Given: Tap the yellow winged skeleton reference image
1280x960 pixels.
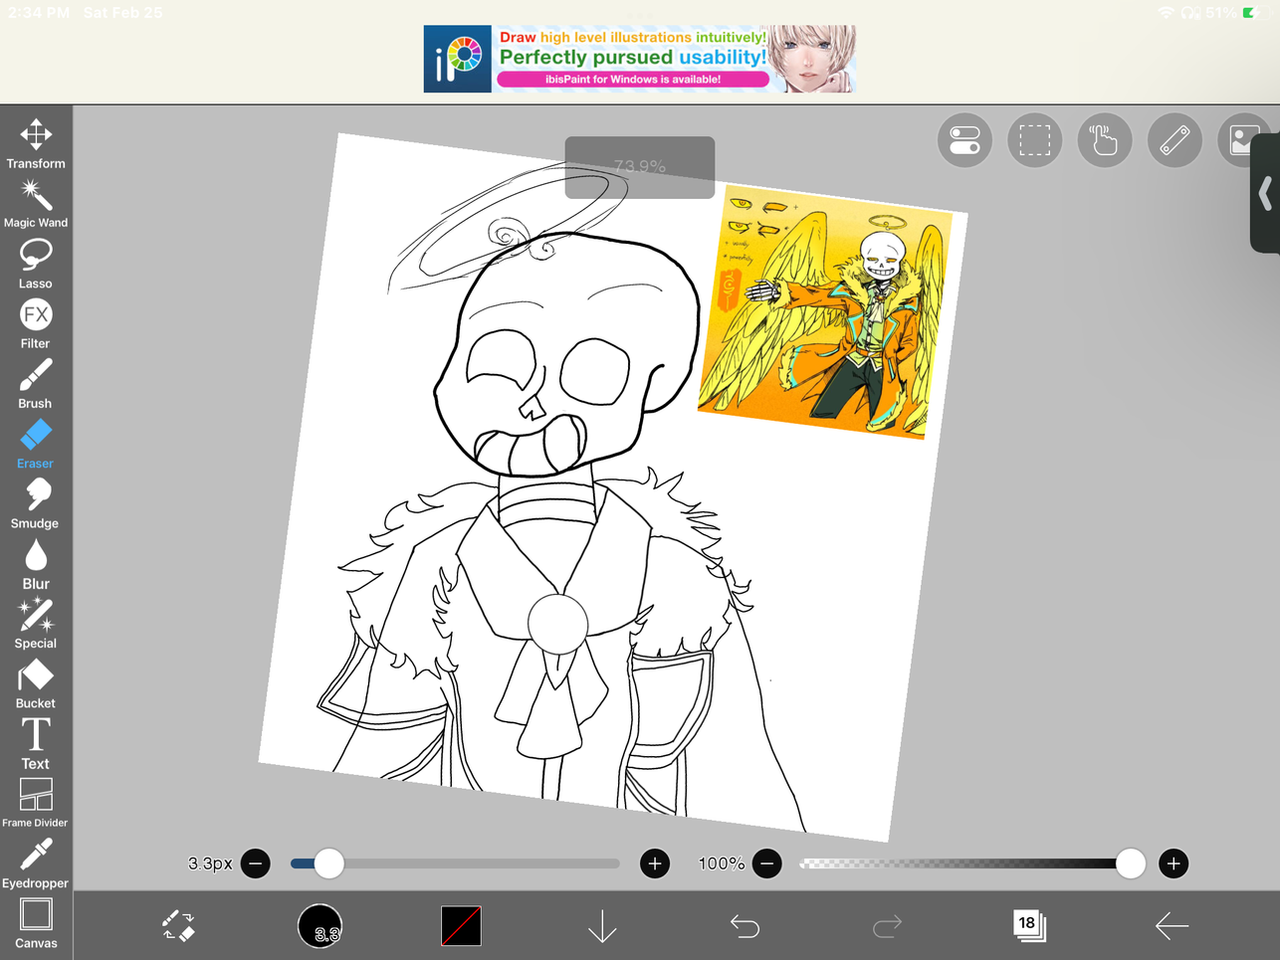Looking at the screenshot, I should [827, 312].
